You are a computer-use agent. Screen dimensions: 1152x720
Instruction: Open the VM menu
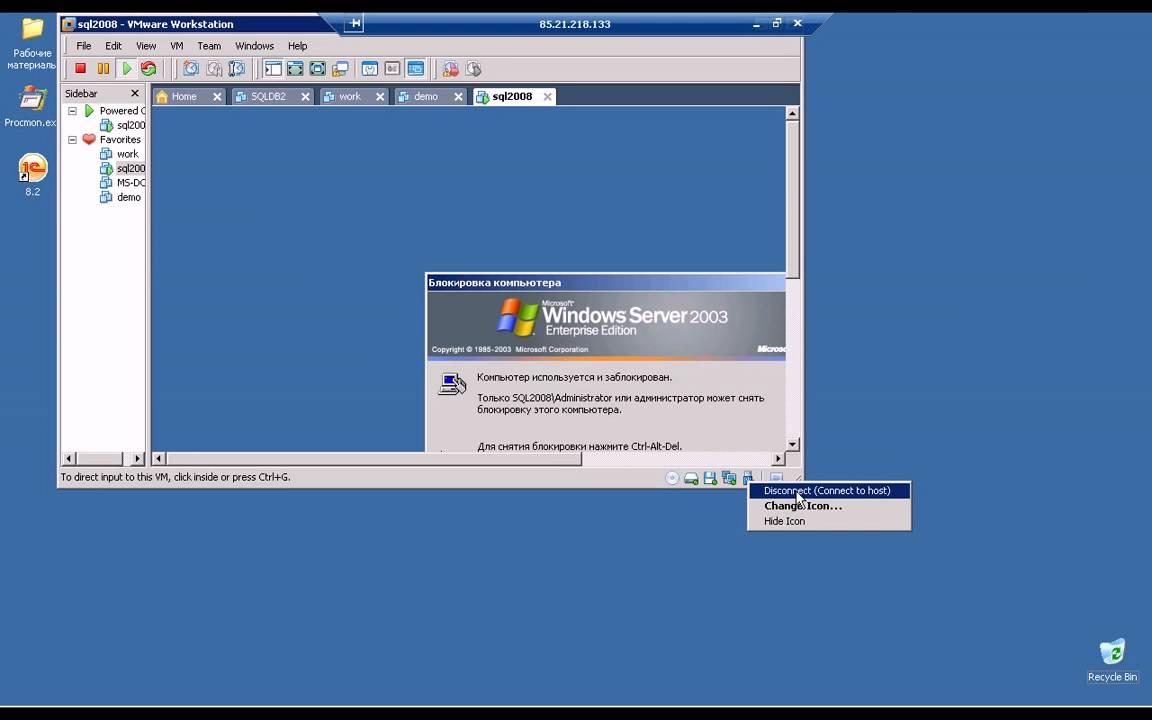click(x=176, y=46)
